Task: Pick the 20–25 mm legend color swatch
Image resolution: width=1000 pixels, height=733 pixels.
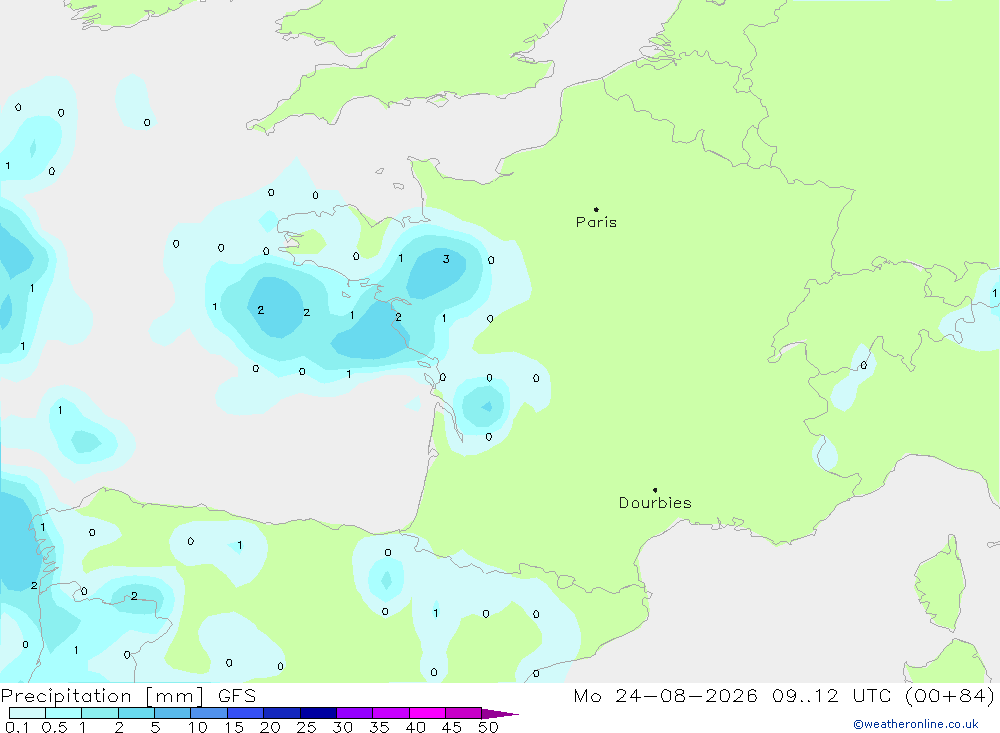Action: point(282,713)
